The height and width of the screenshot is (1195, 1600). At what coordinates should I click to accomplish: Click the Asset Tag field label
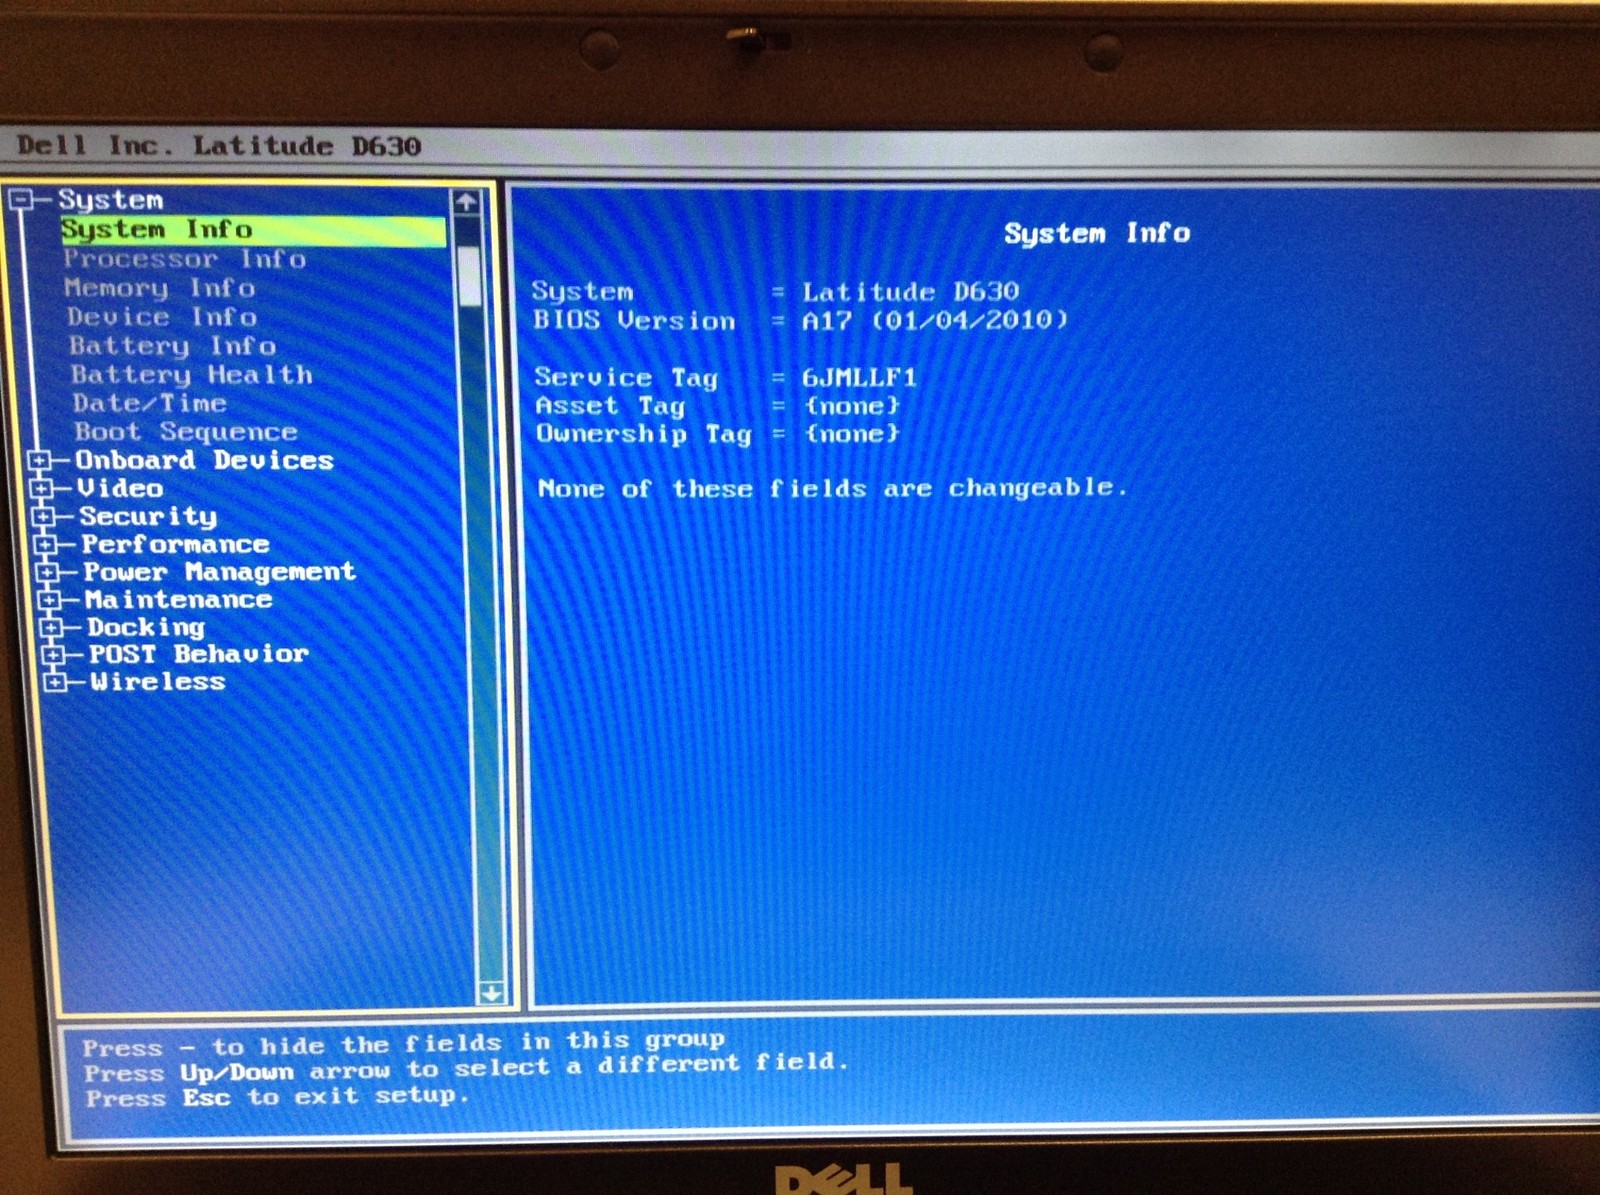(610, 406)
